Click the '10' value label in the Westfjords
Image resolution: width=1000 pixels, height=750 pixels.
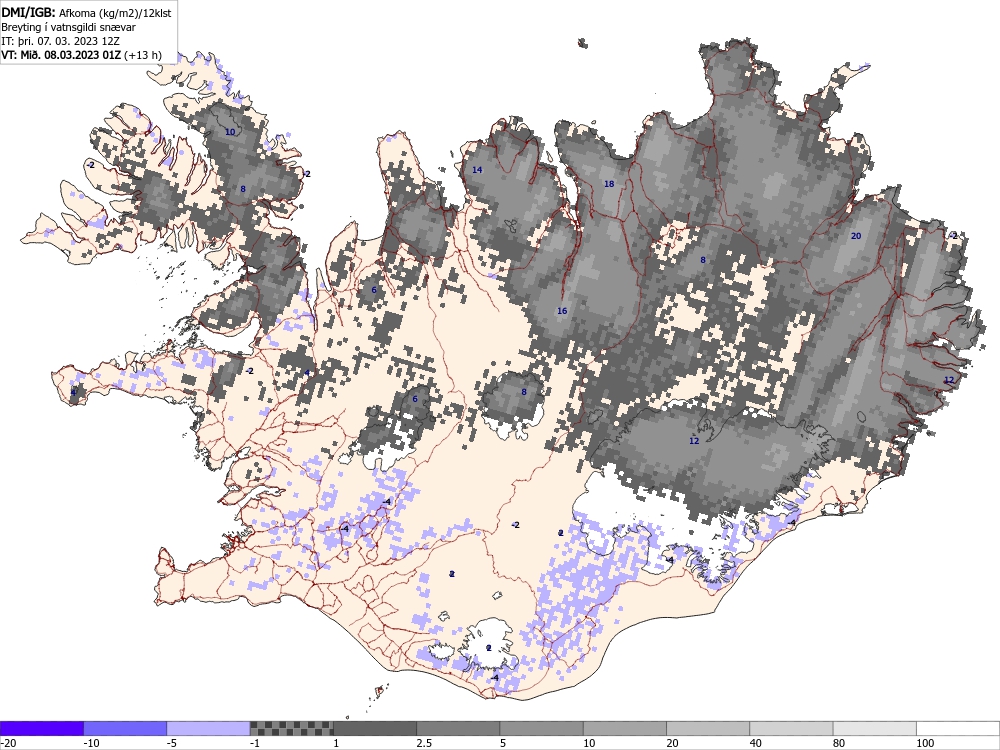[x=230, y=132]
